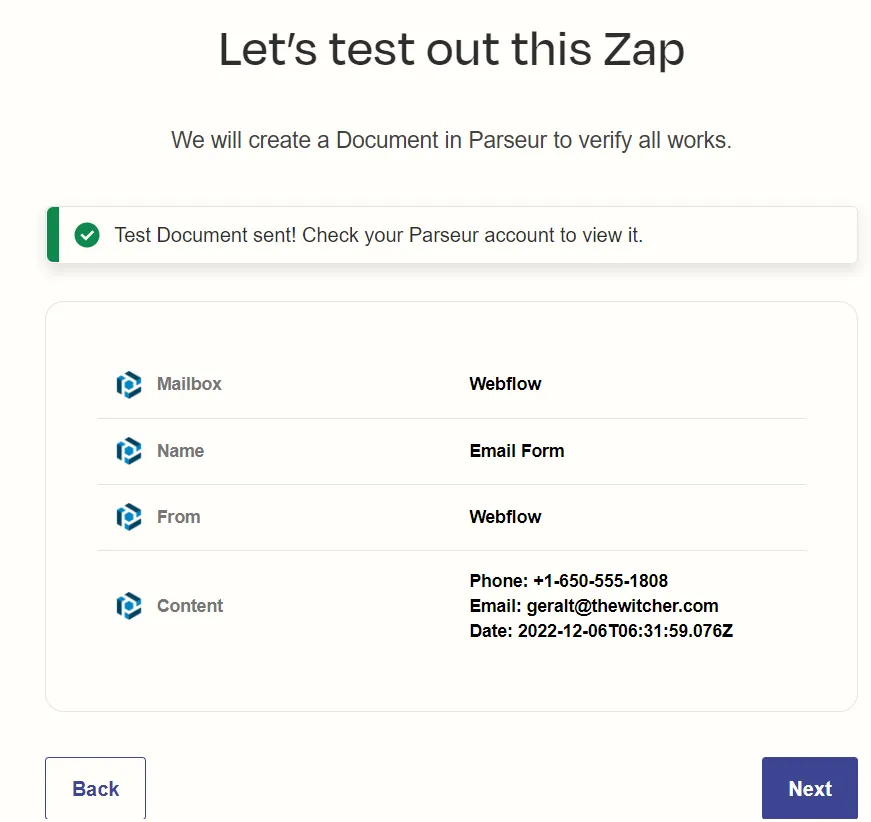Click the Back button
Viewport: 871px width, 822px height.
point(95,788)
